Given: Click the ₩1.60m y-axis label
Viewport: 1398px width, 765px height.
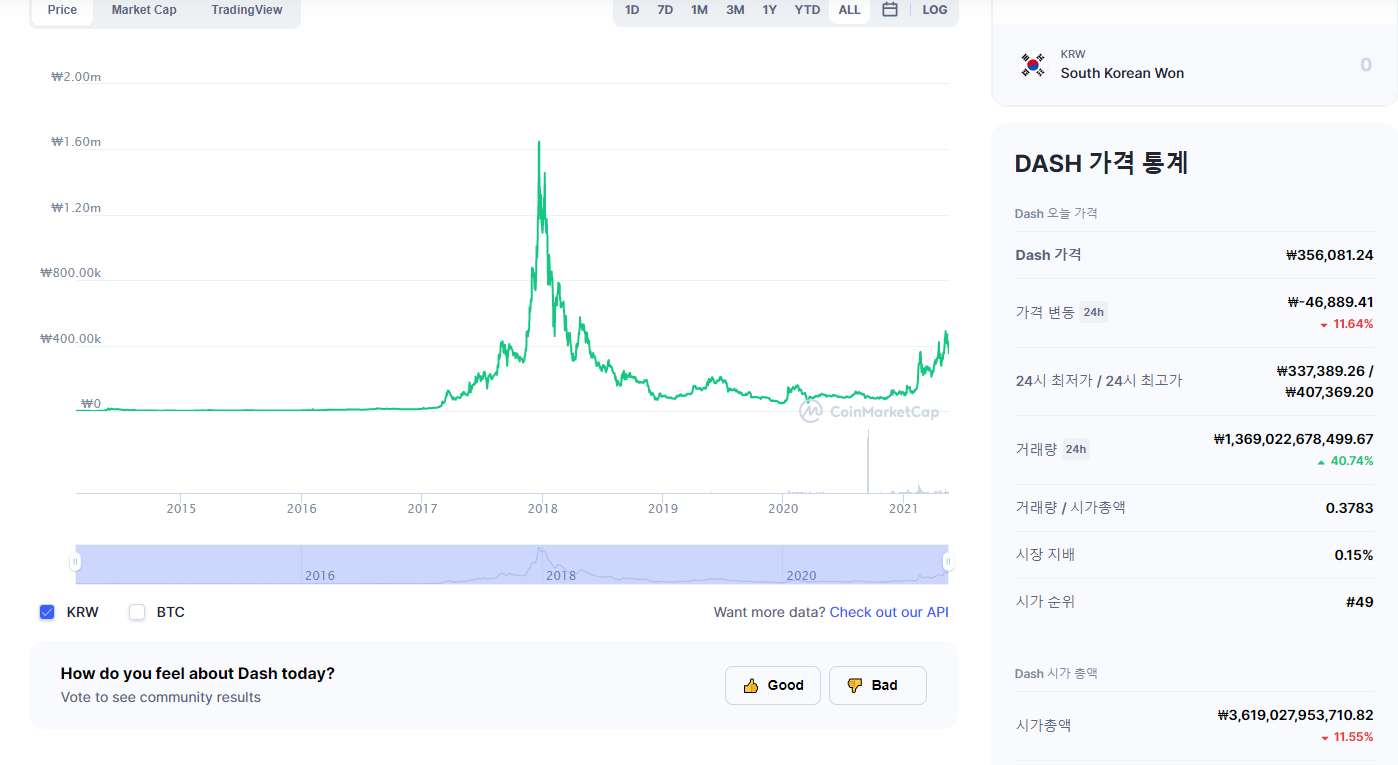Looking at the screenshot, I should pos(76,142).
